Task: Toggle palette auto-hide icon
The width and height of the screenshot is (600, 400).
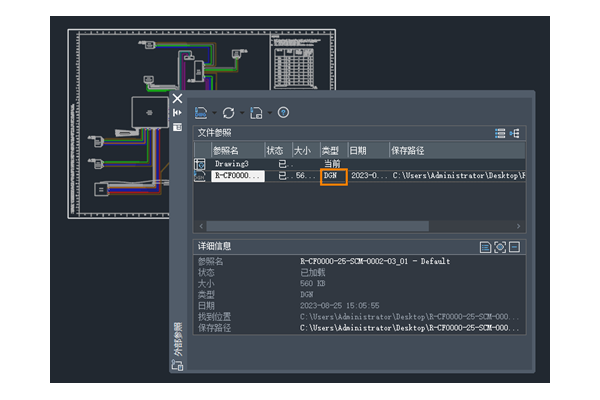Action: click(x=177, y=113)
